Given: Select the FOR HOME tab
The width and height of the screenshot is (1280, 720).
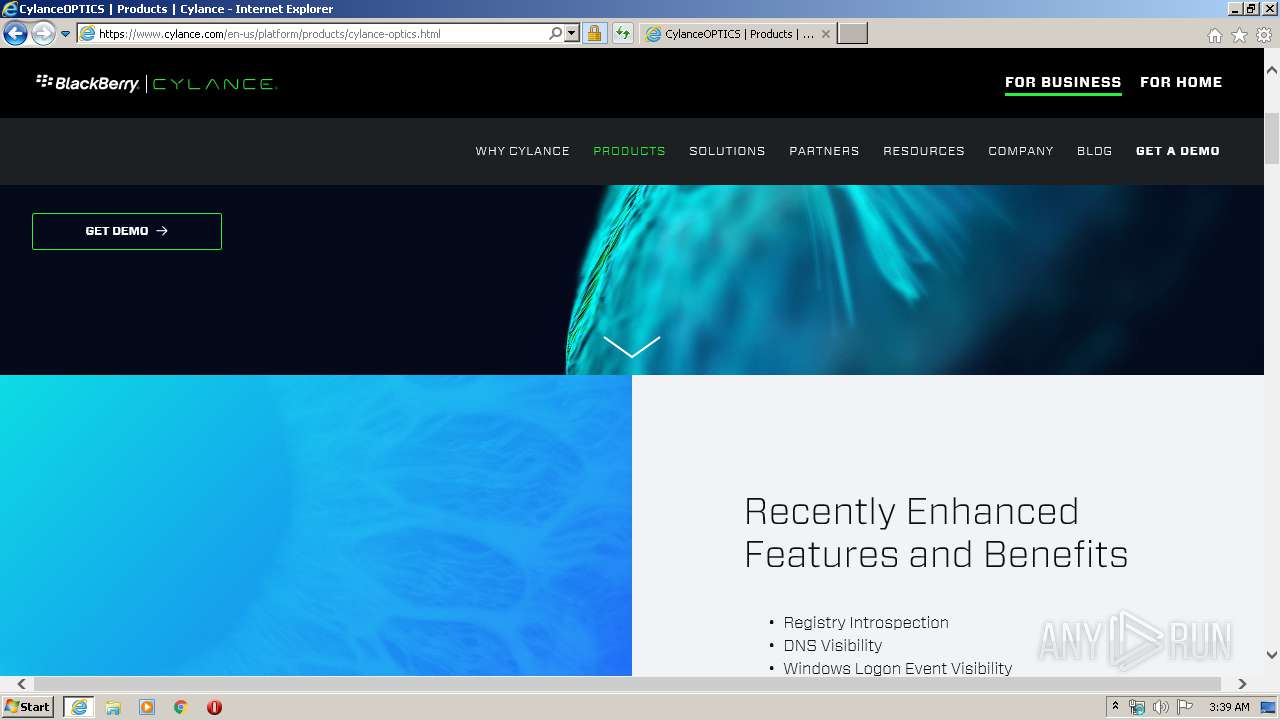Looking at the screenshot, I should (1181, 82).
